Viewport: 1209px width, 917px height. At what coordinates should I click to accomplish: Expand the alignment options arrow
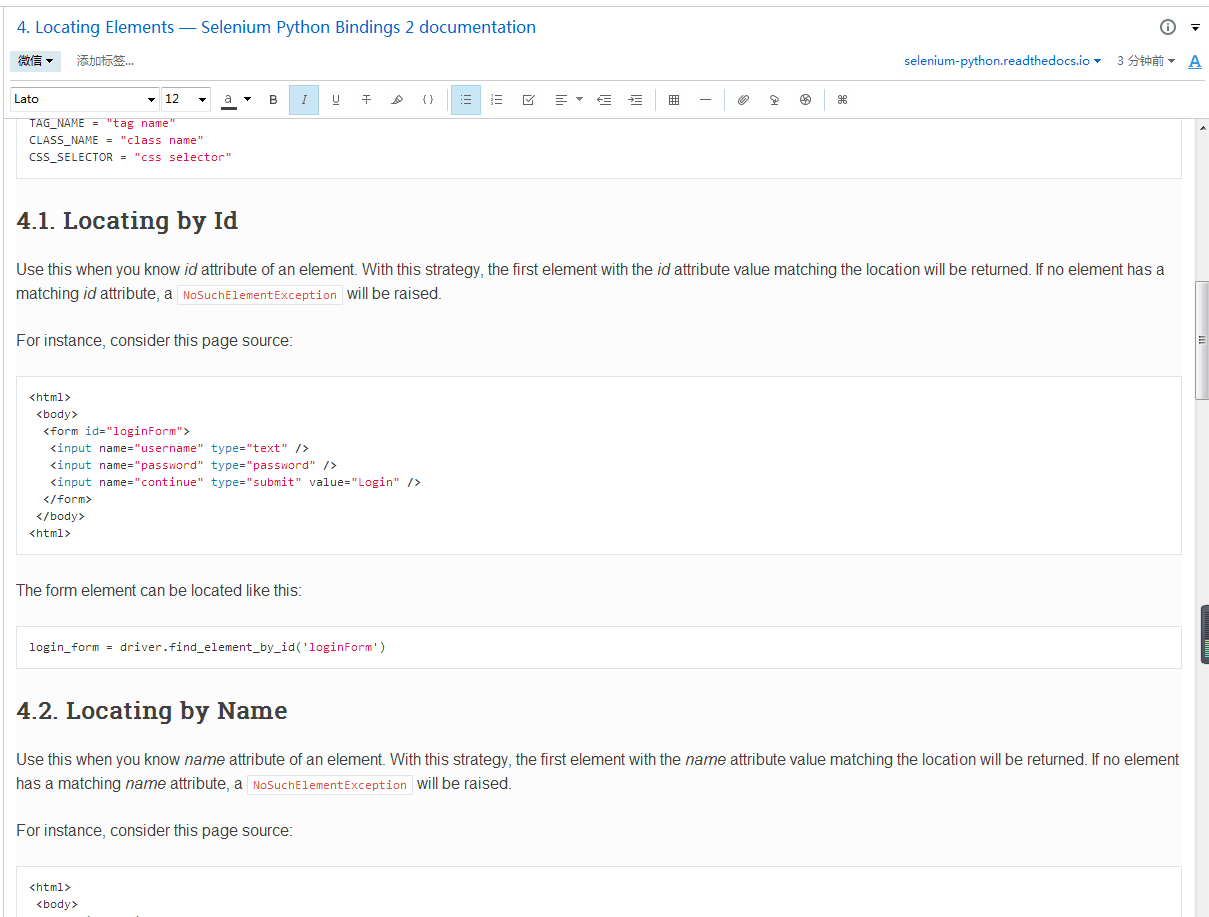click(580, 100)
